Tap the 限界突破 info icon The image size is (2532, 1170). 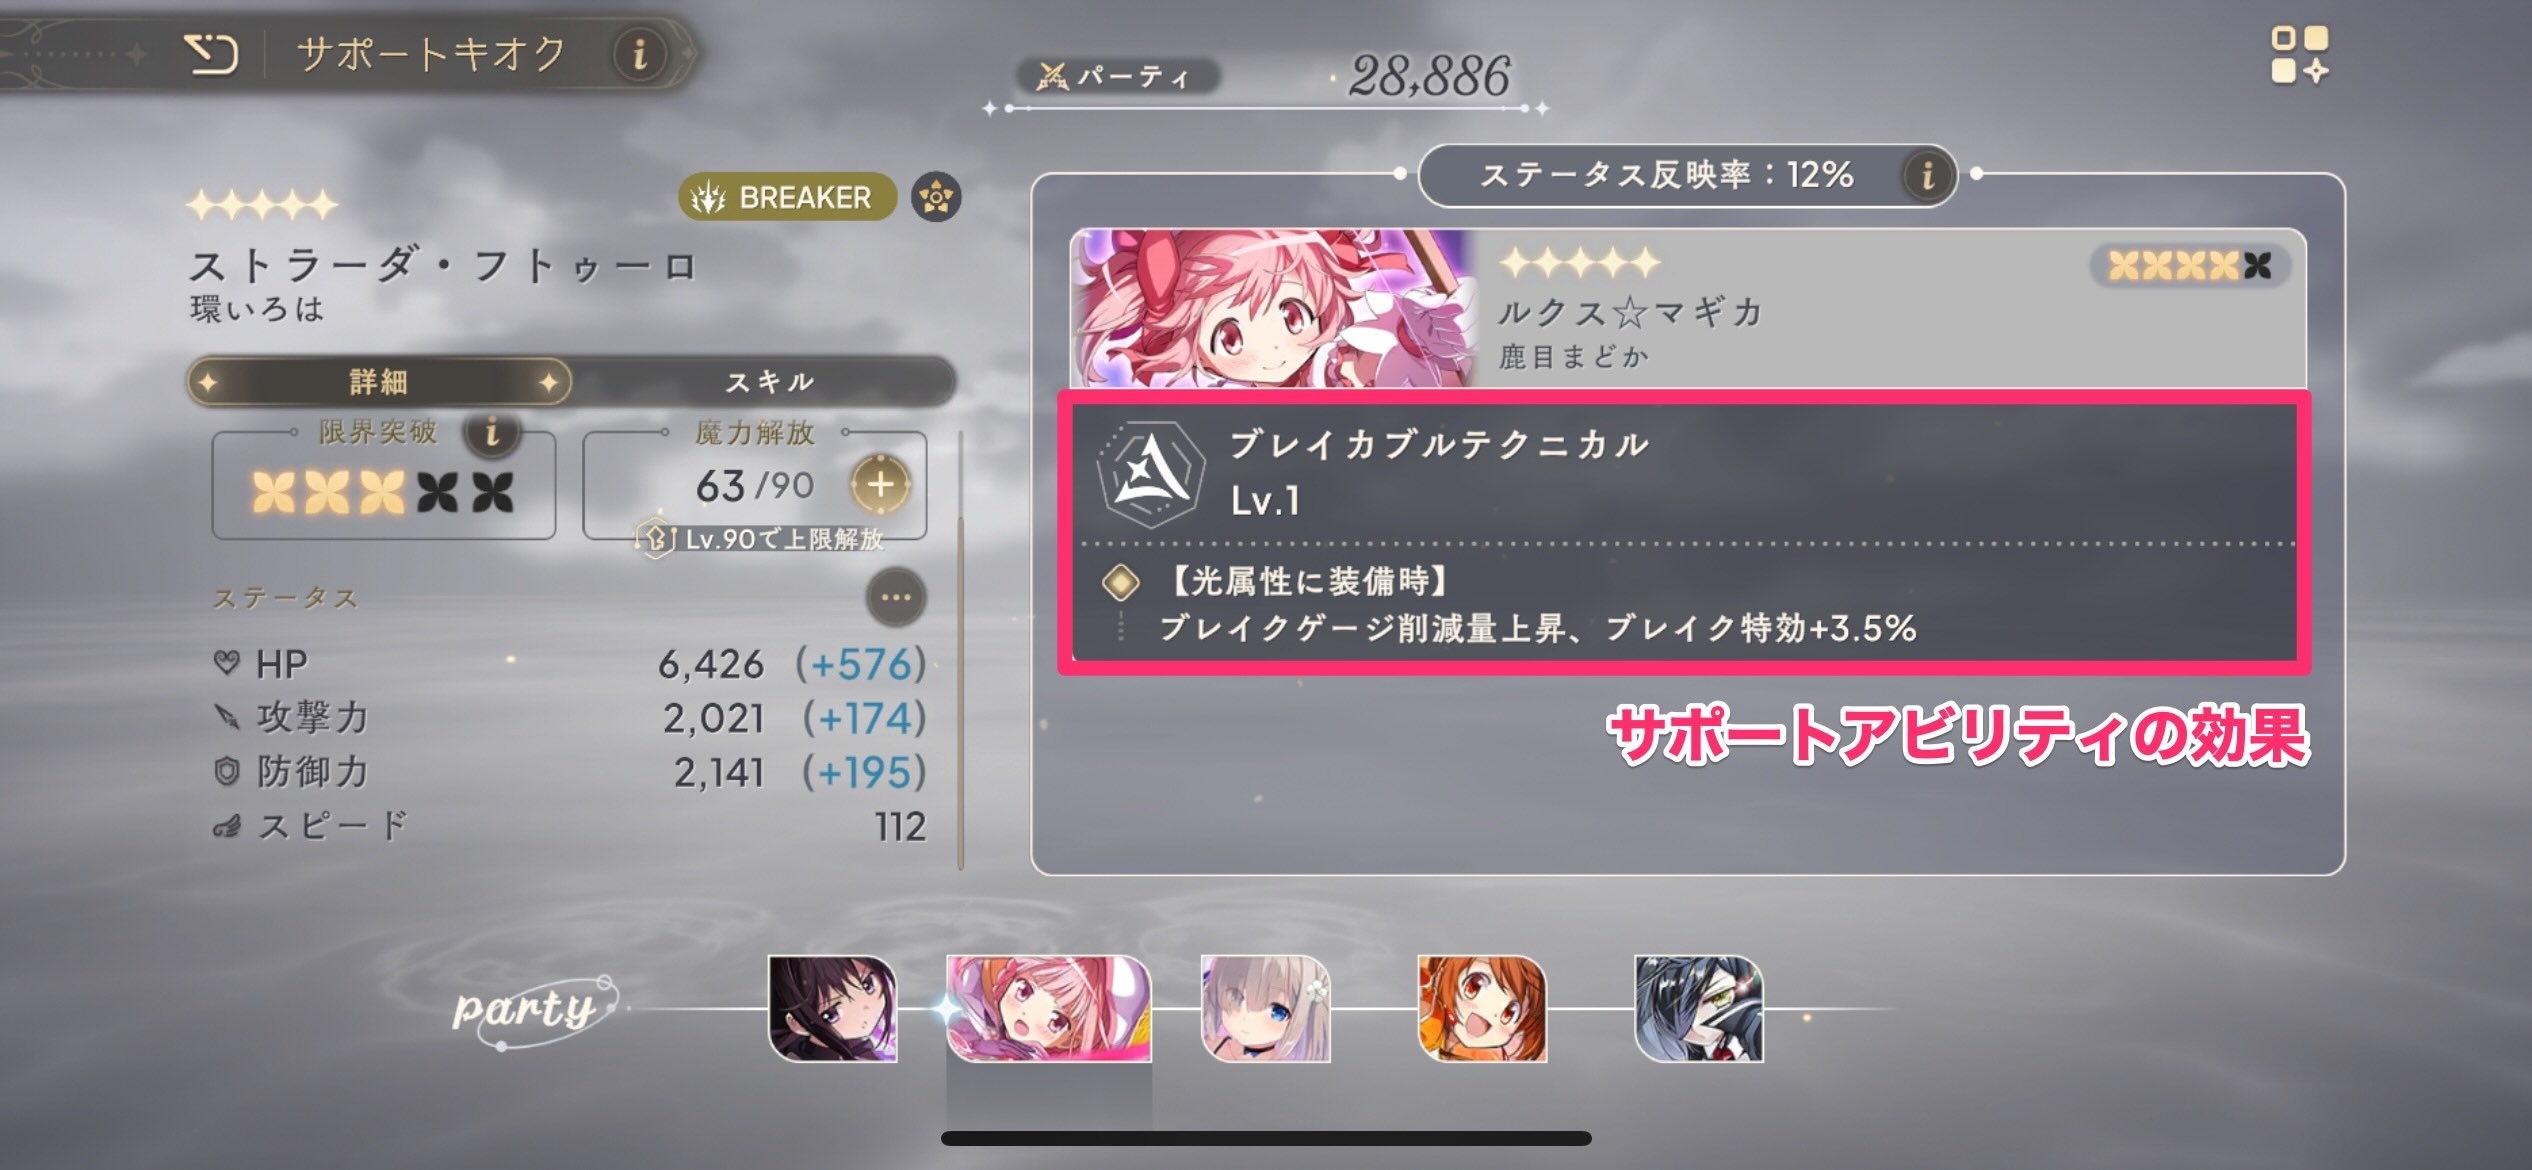[491, 433]
